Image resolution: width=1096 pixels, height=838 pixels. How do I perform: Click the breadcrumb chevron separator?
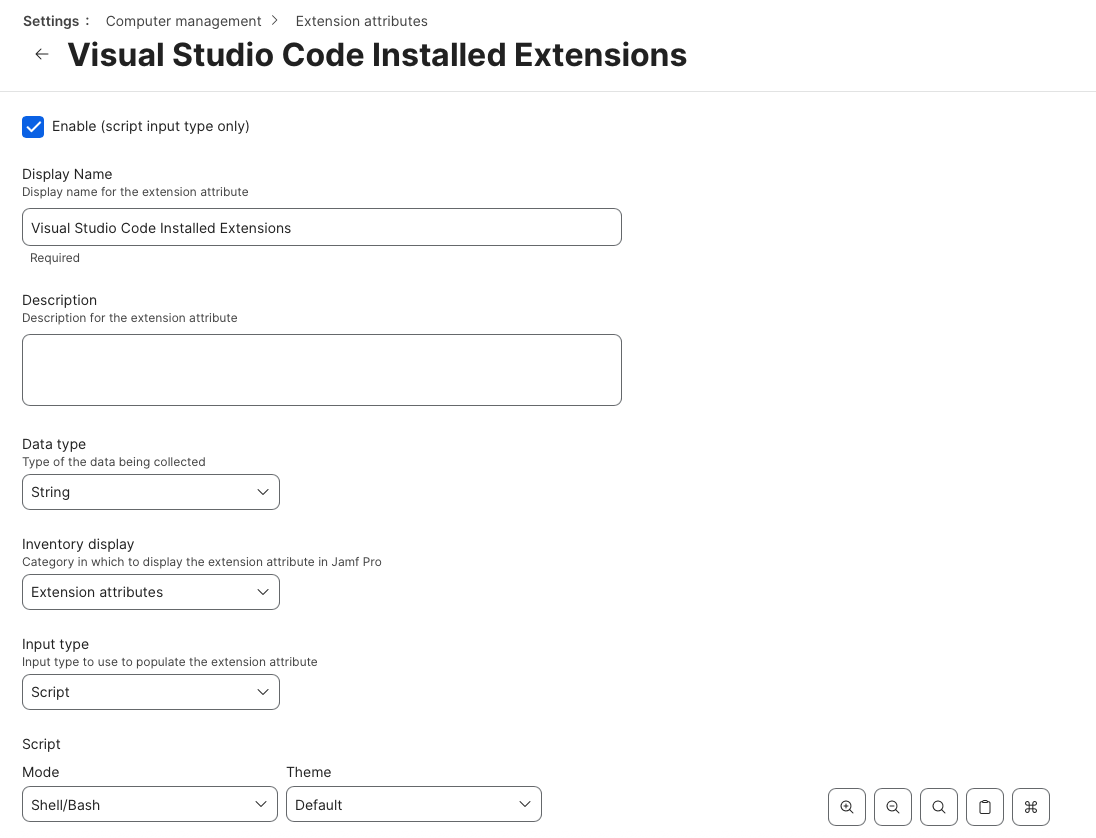coord(275,21)
